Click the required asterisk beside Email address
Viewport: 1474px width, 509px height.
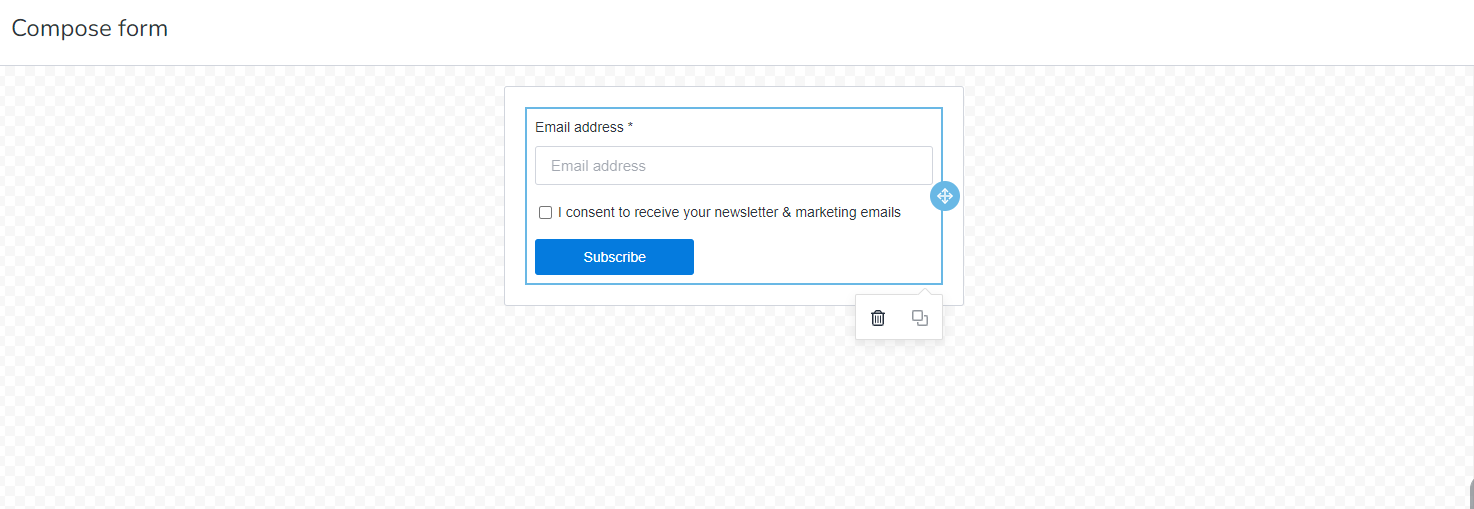tap(630, 127)
